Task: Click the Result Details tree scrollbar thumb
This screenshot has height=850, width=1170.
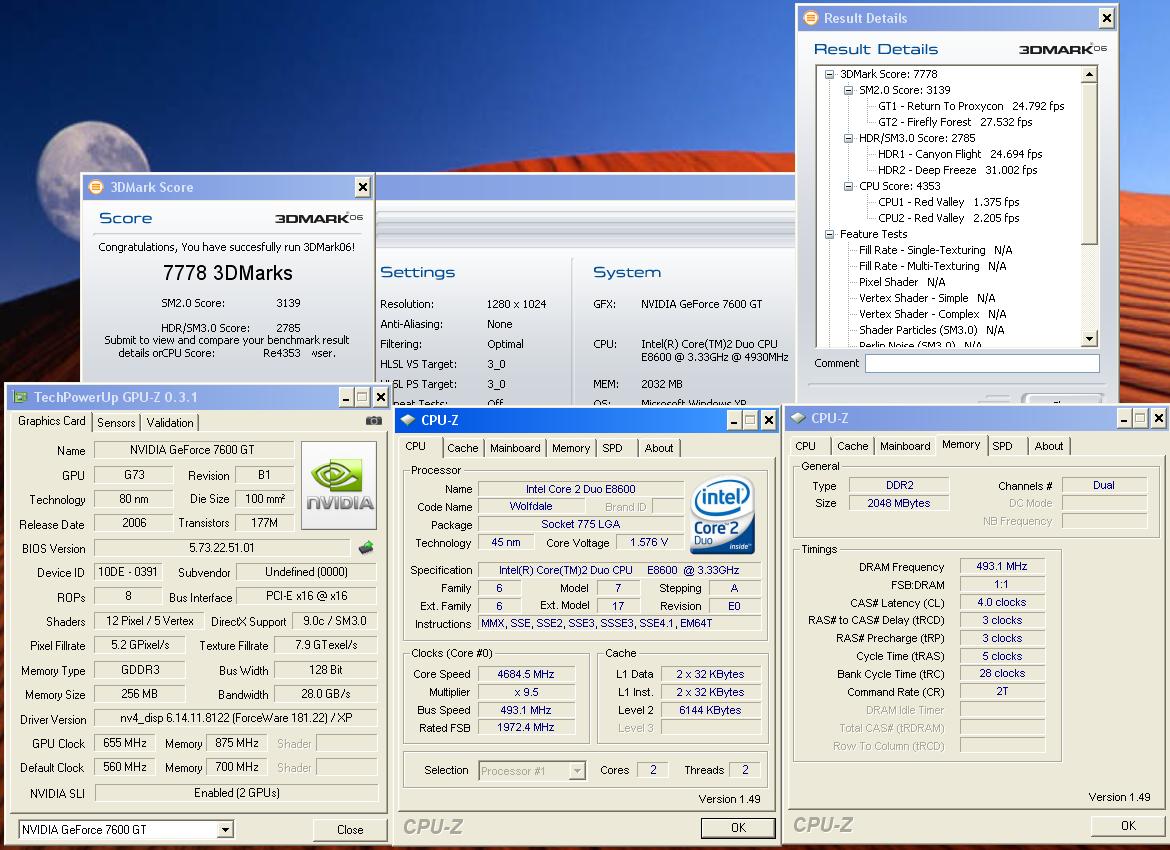Action: tap(1089, 163)
